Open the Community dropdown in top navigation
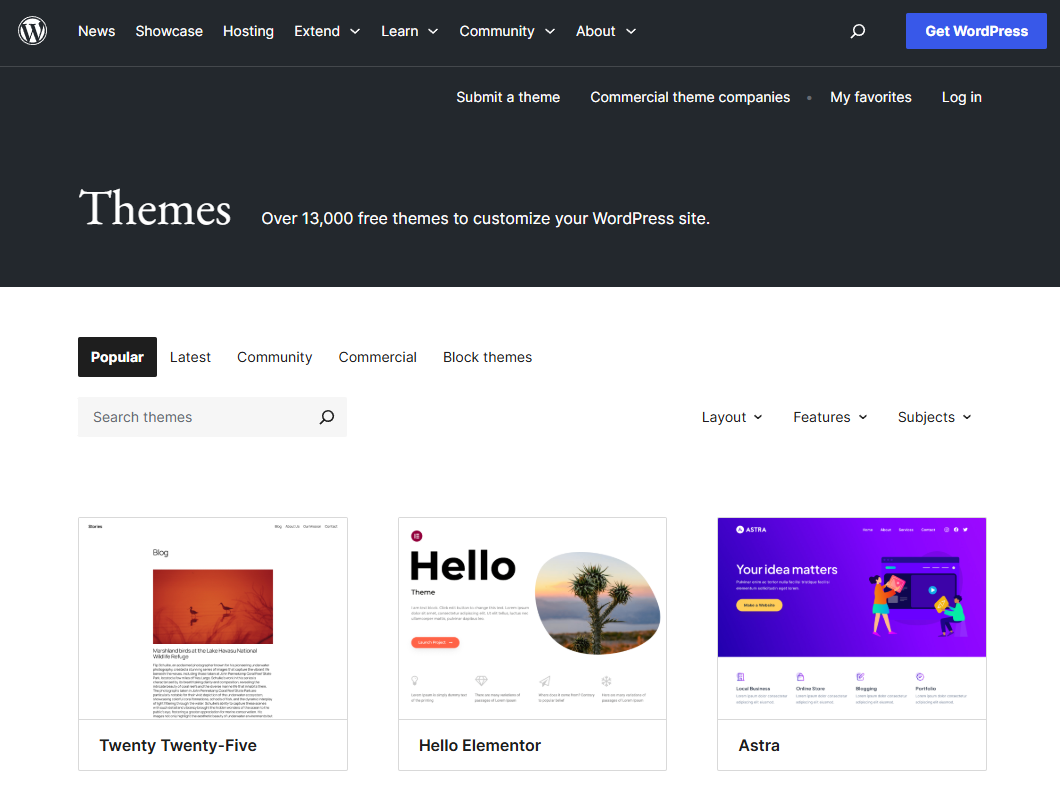Screen dimensions: 1060x792 [x=506, y=31]
